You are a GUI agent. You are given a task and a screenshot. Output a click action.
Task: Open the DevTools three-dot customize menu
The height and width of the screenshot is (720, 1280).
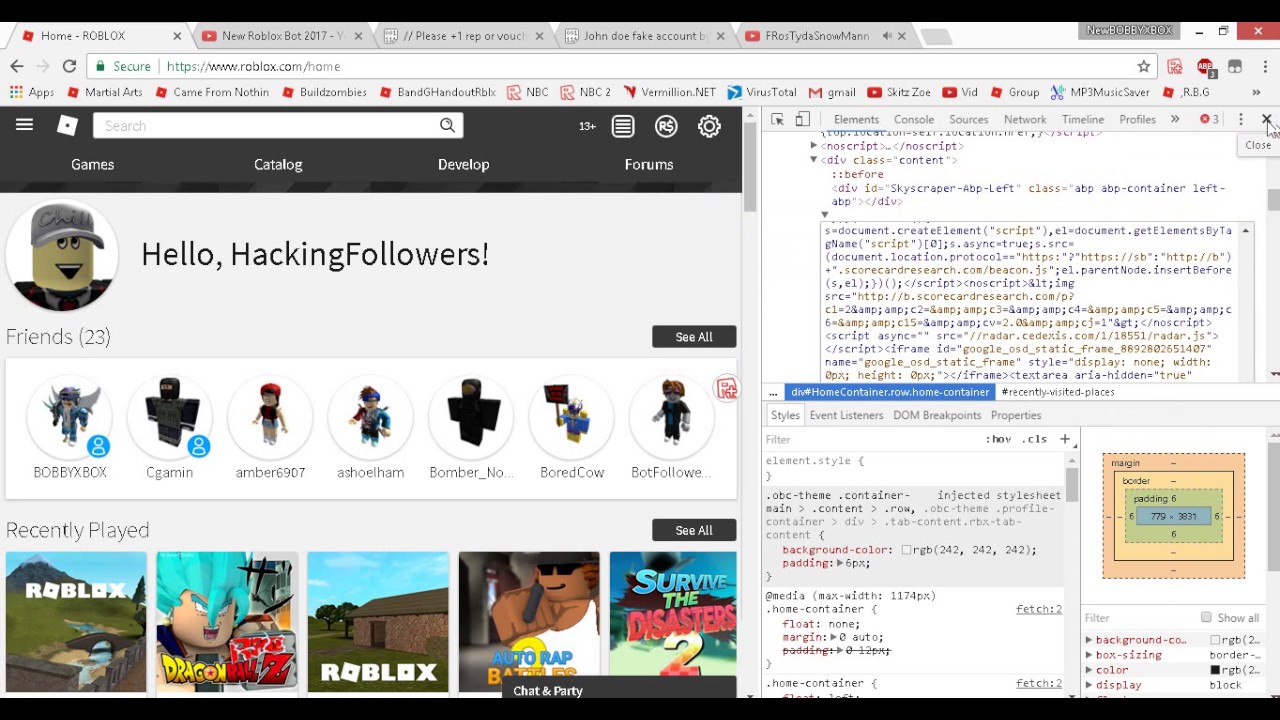coord(1241,119)
